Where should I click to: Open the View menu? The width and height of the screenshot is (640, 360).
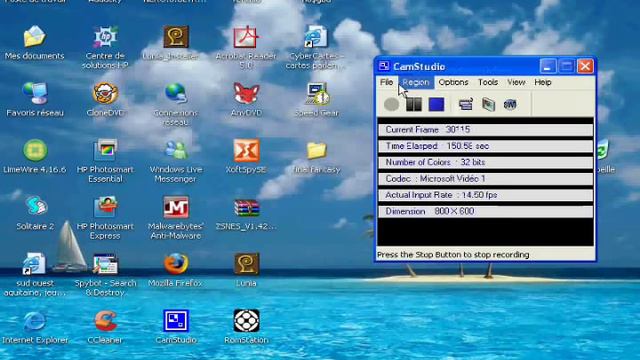click(516, 82)
